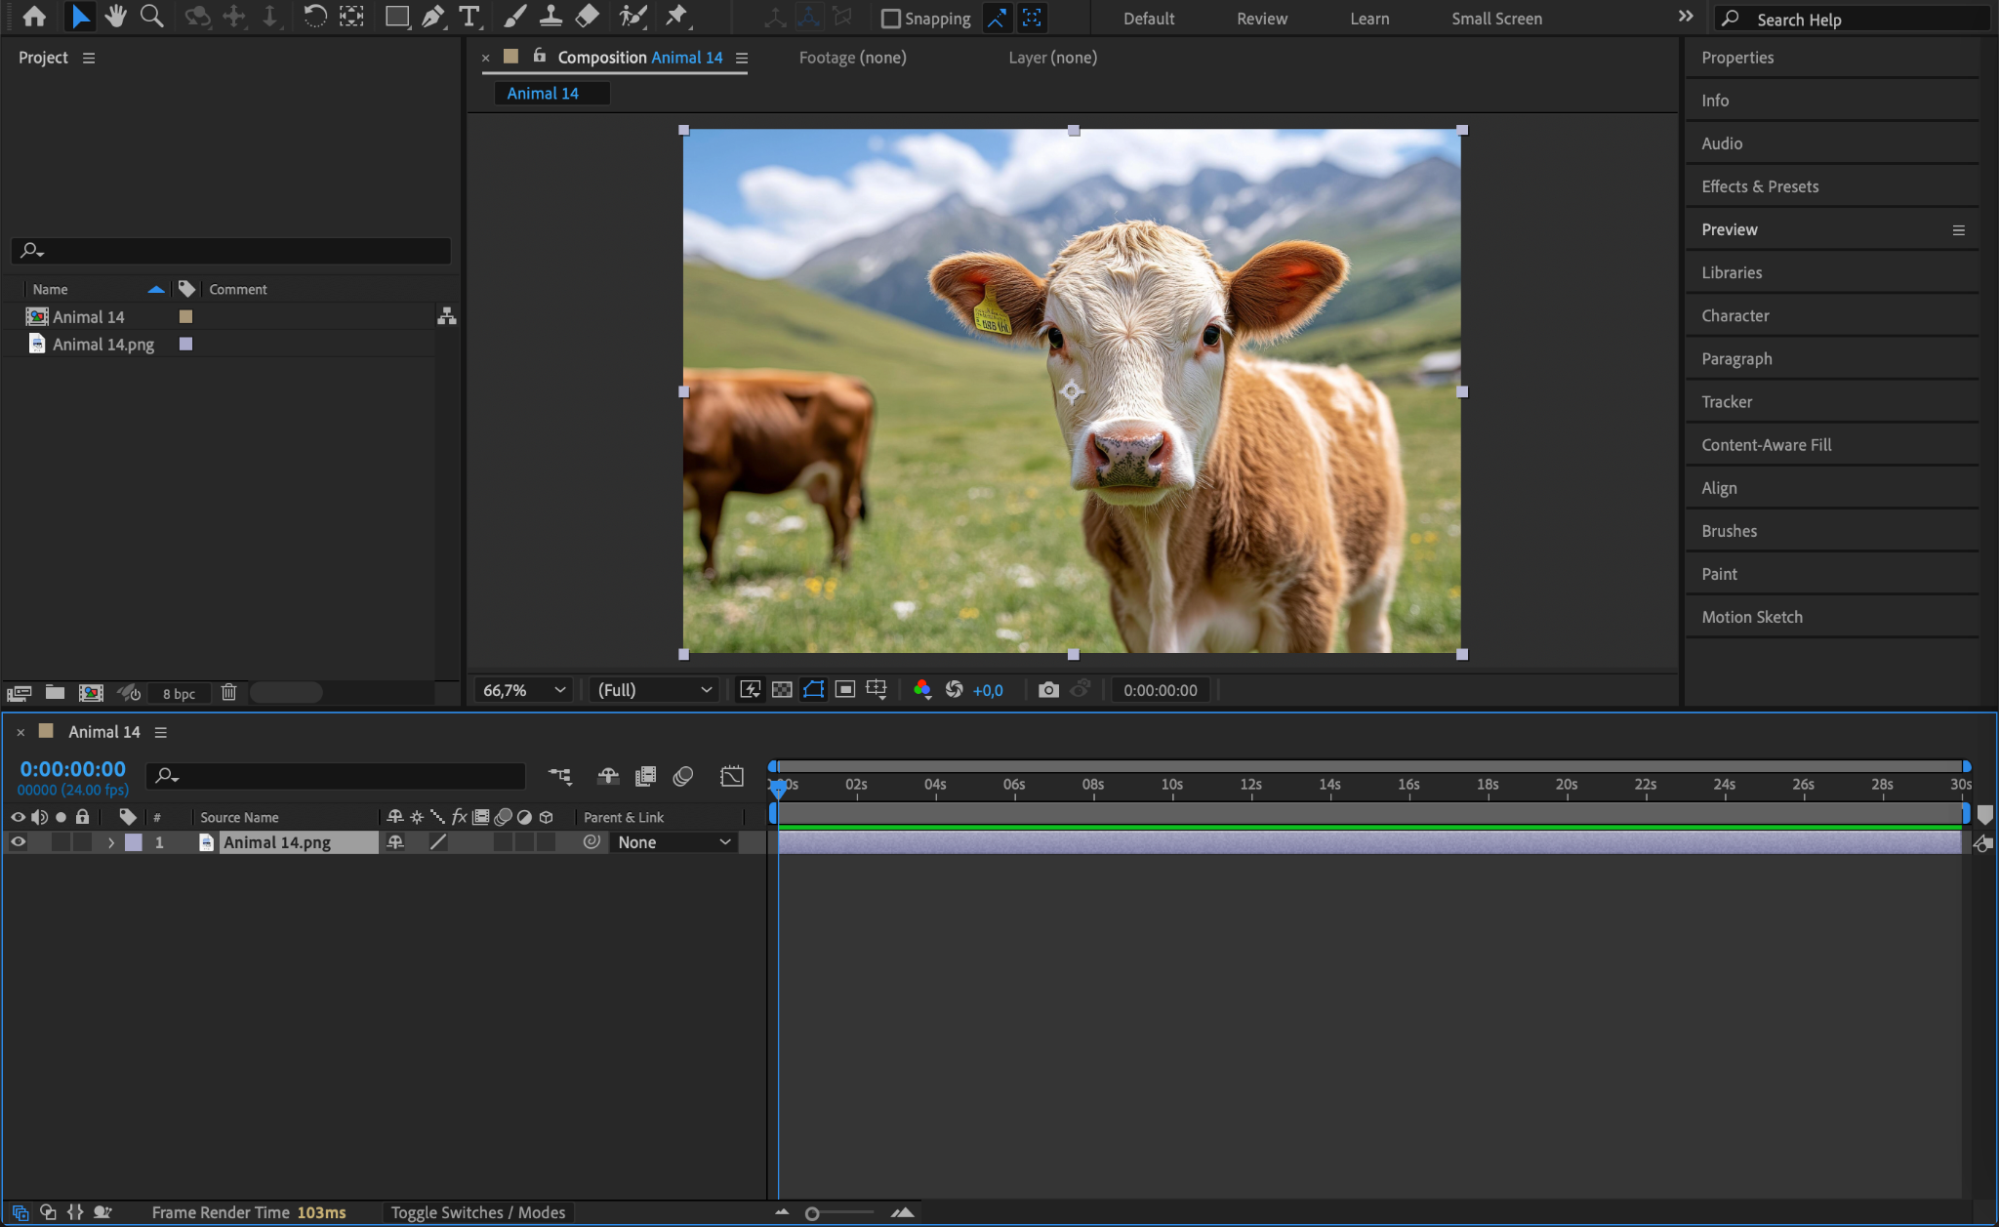Open the 66,7% magnification dropdown

(524, 690)
